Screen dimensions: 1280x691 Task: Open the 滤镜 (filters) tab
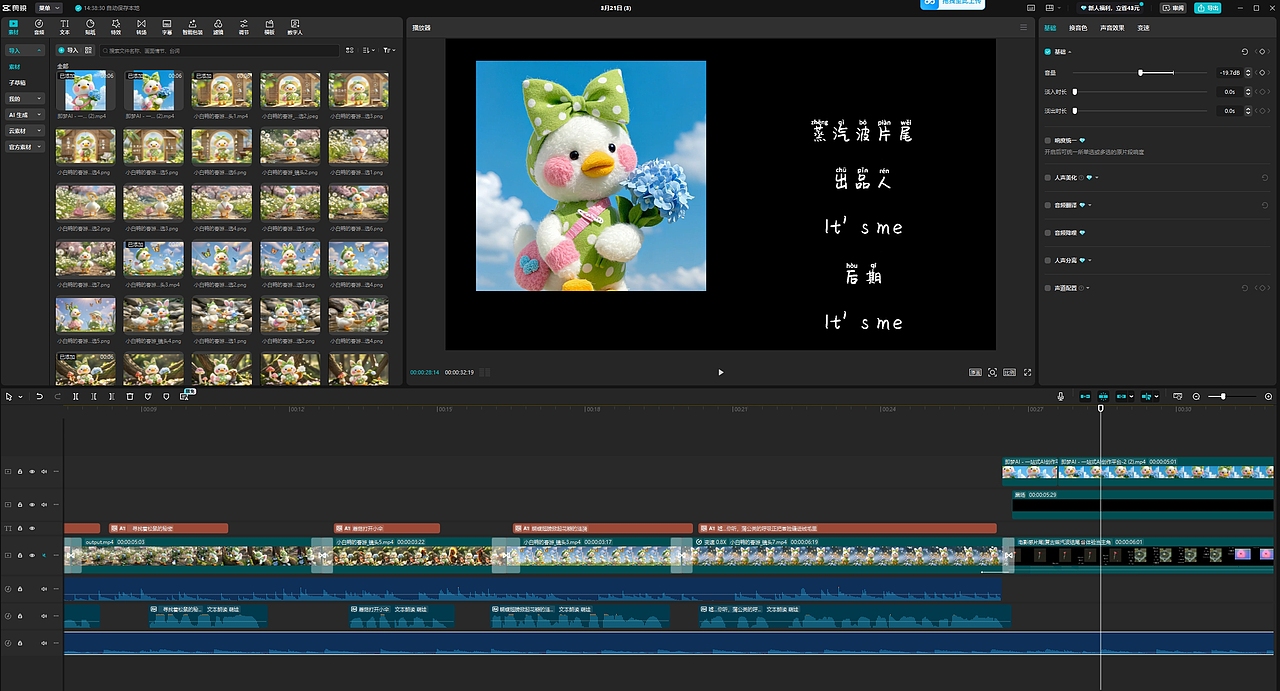pos(219,26)
